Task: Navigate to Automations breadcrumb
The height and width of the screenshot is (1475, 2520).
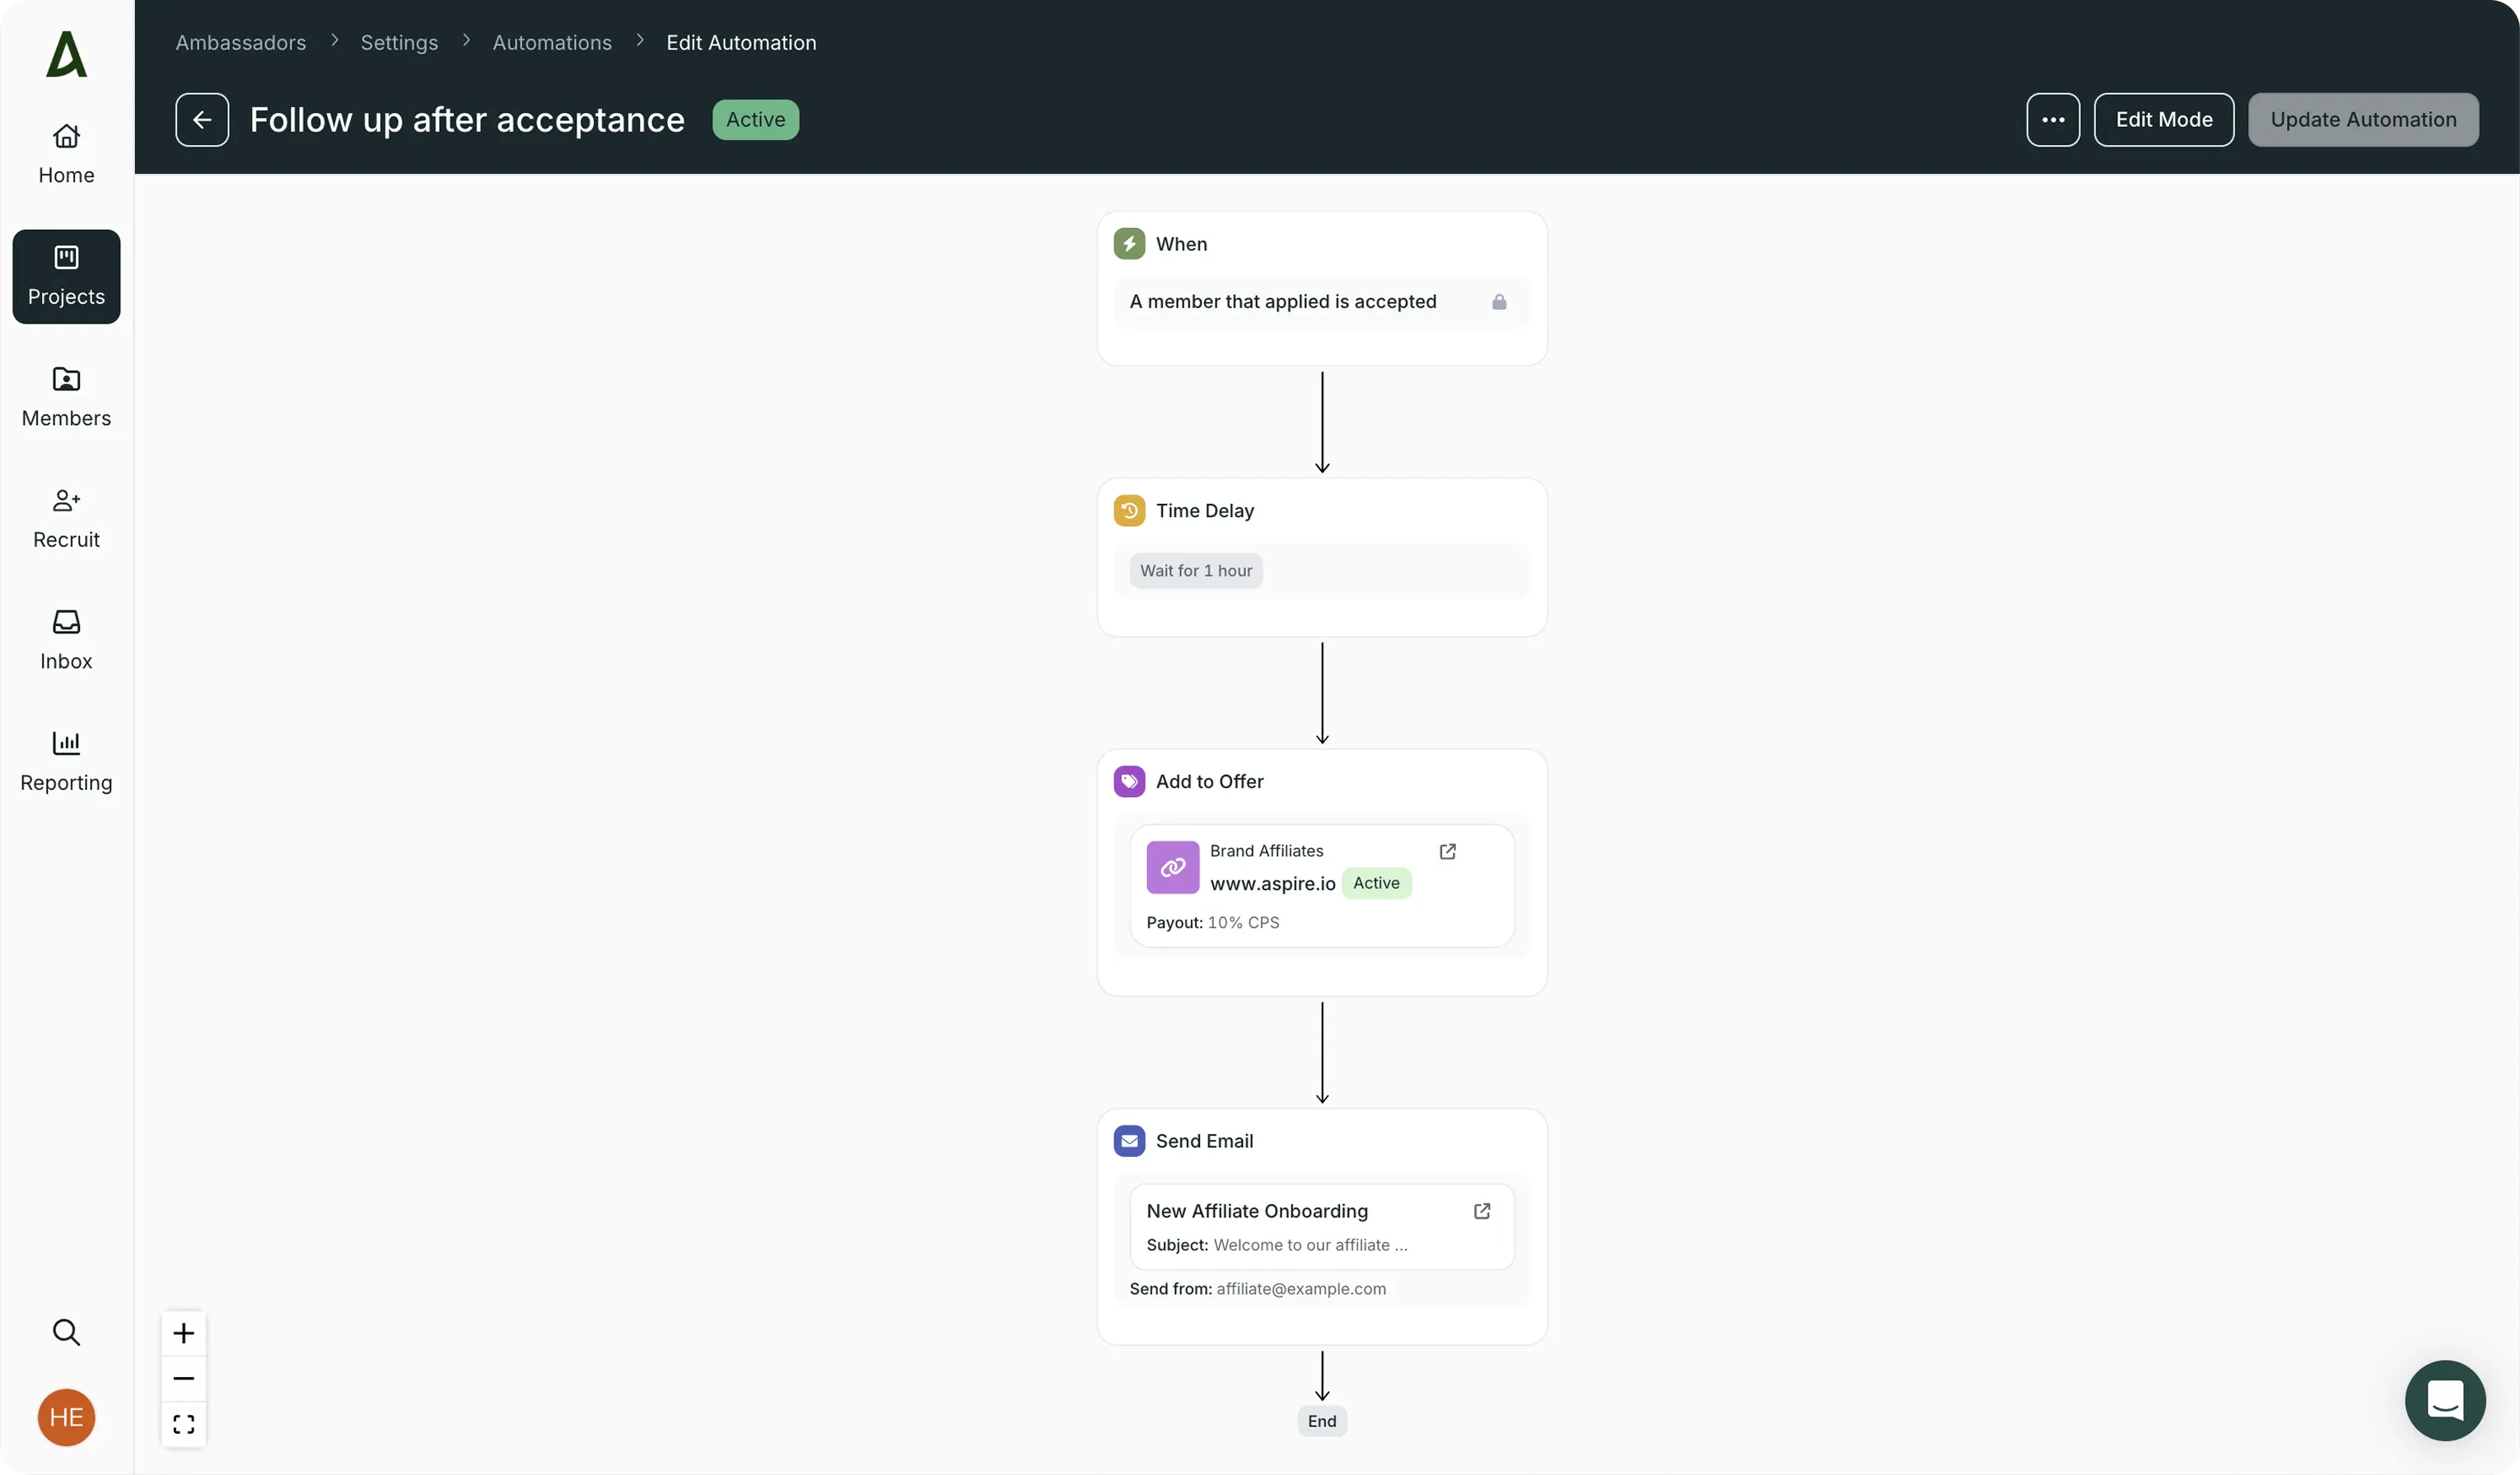Action: [x=552, y=43]
